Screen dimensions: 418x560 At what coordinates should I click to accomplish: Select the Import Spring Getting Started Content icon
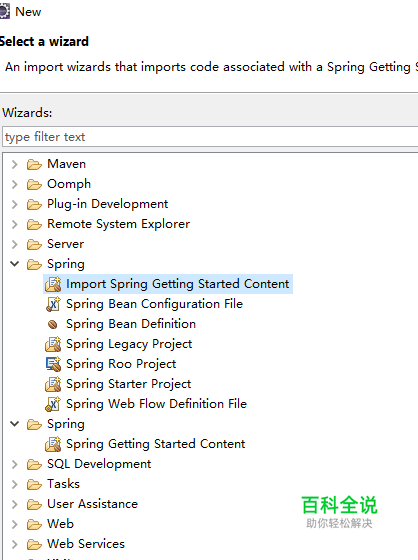click(x=53, y=284)
